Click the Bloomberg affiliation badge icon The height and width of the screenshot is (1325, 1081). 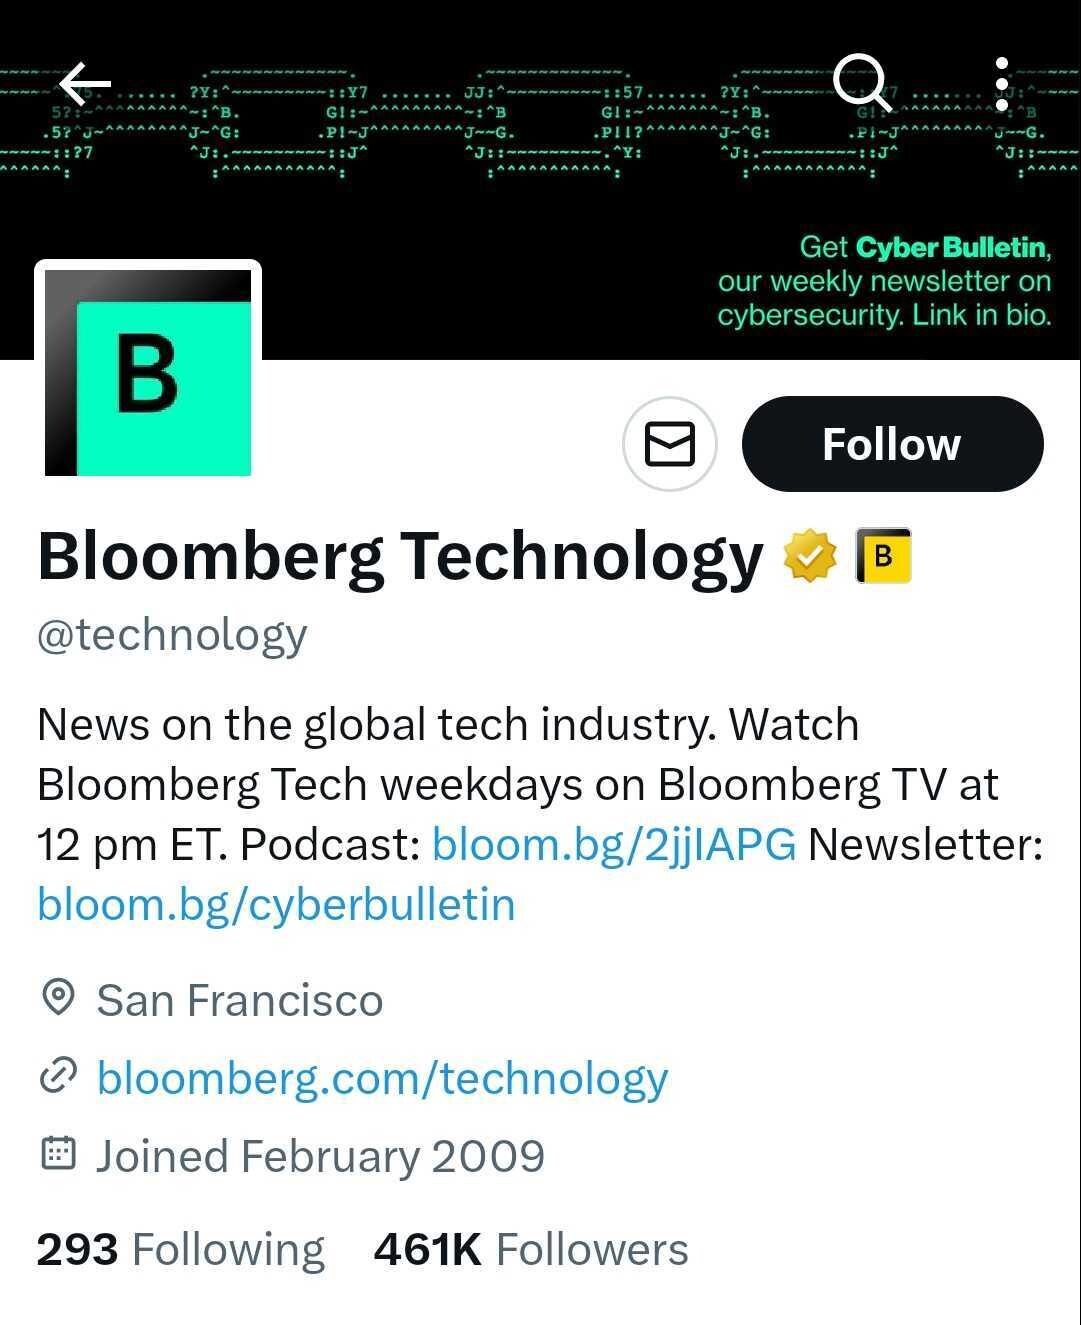click(x=884, y=556)
